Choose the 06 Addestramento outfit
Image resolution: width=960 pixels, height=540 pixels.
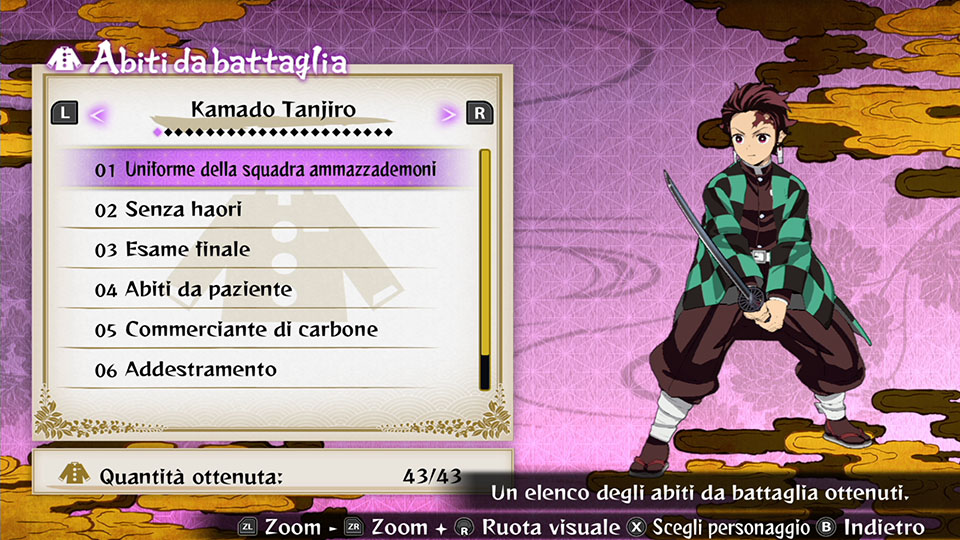[266, 369]
